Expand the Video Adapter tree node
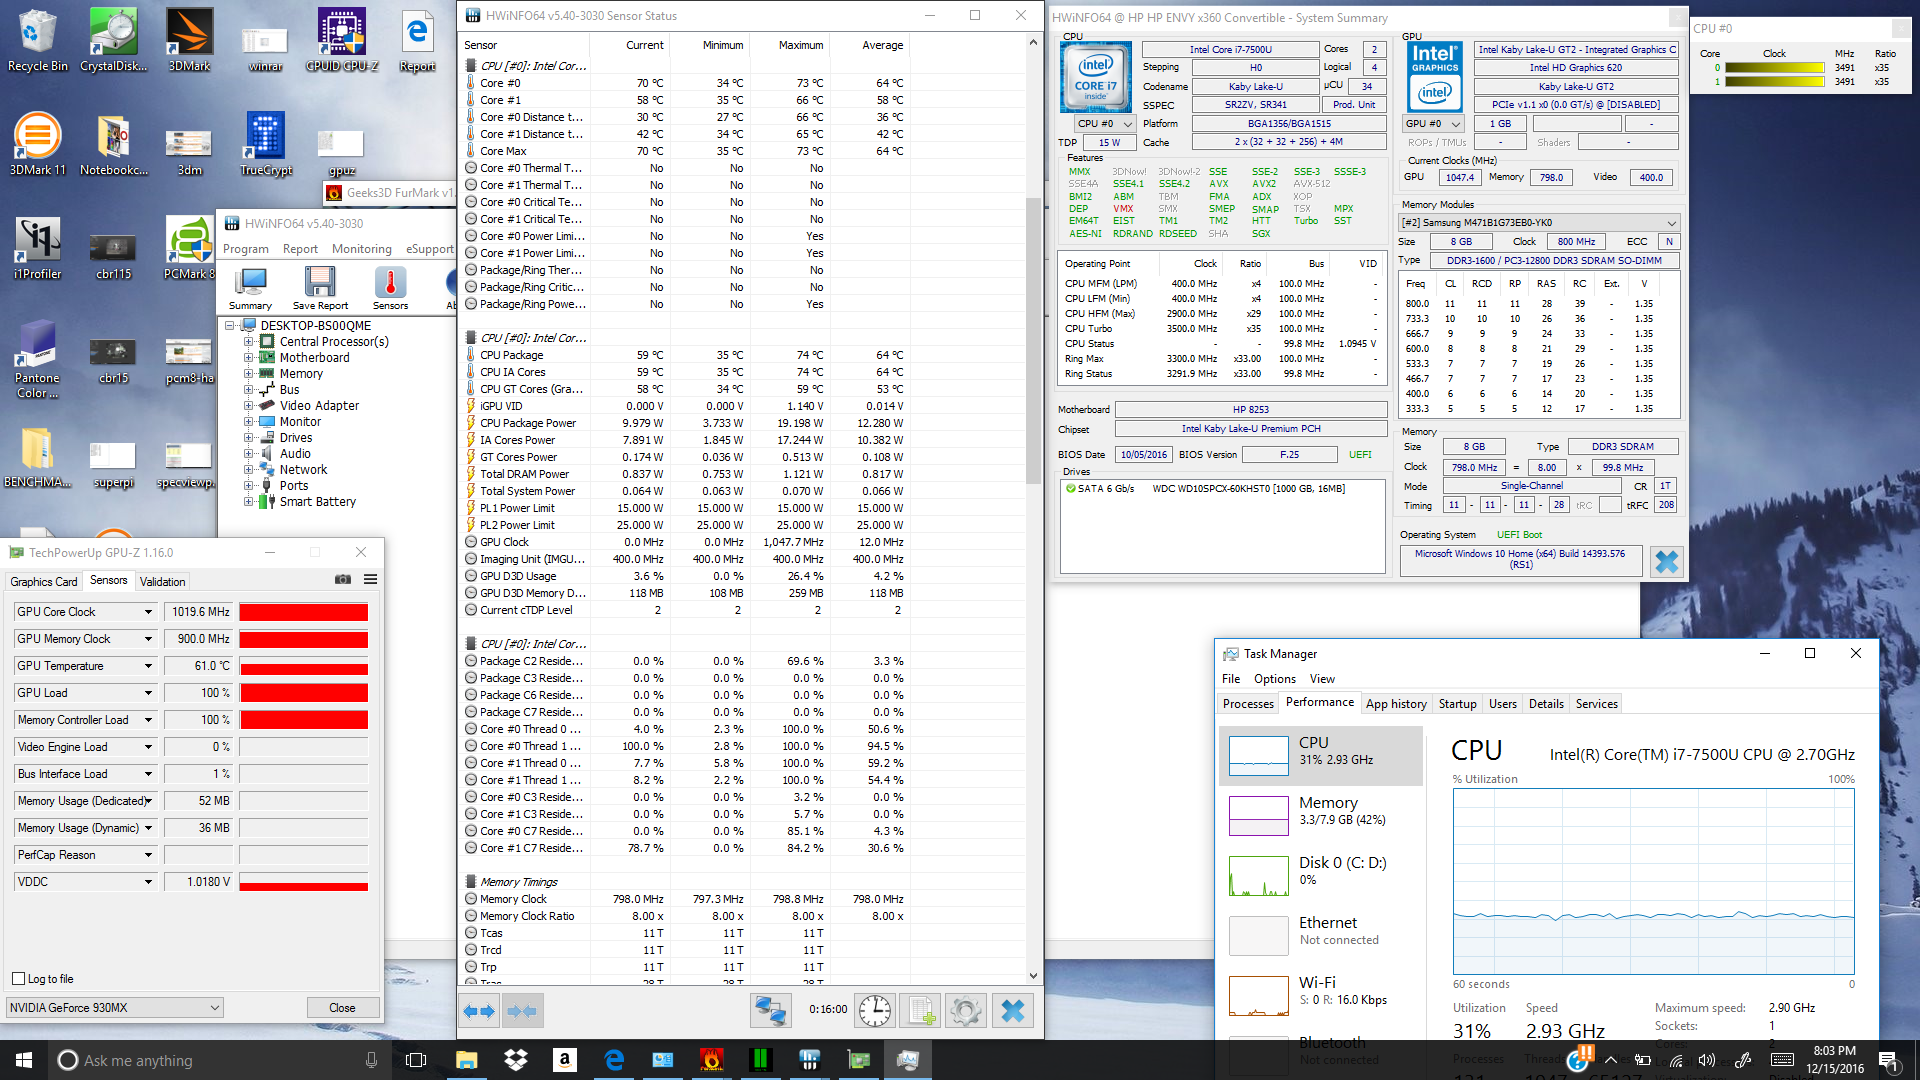 248,406
